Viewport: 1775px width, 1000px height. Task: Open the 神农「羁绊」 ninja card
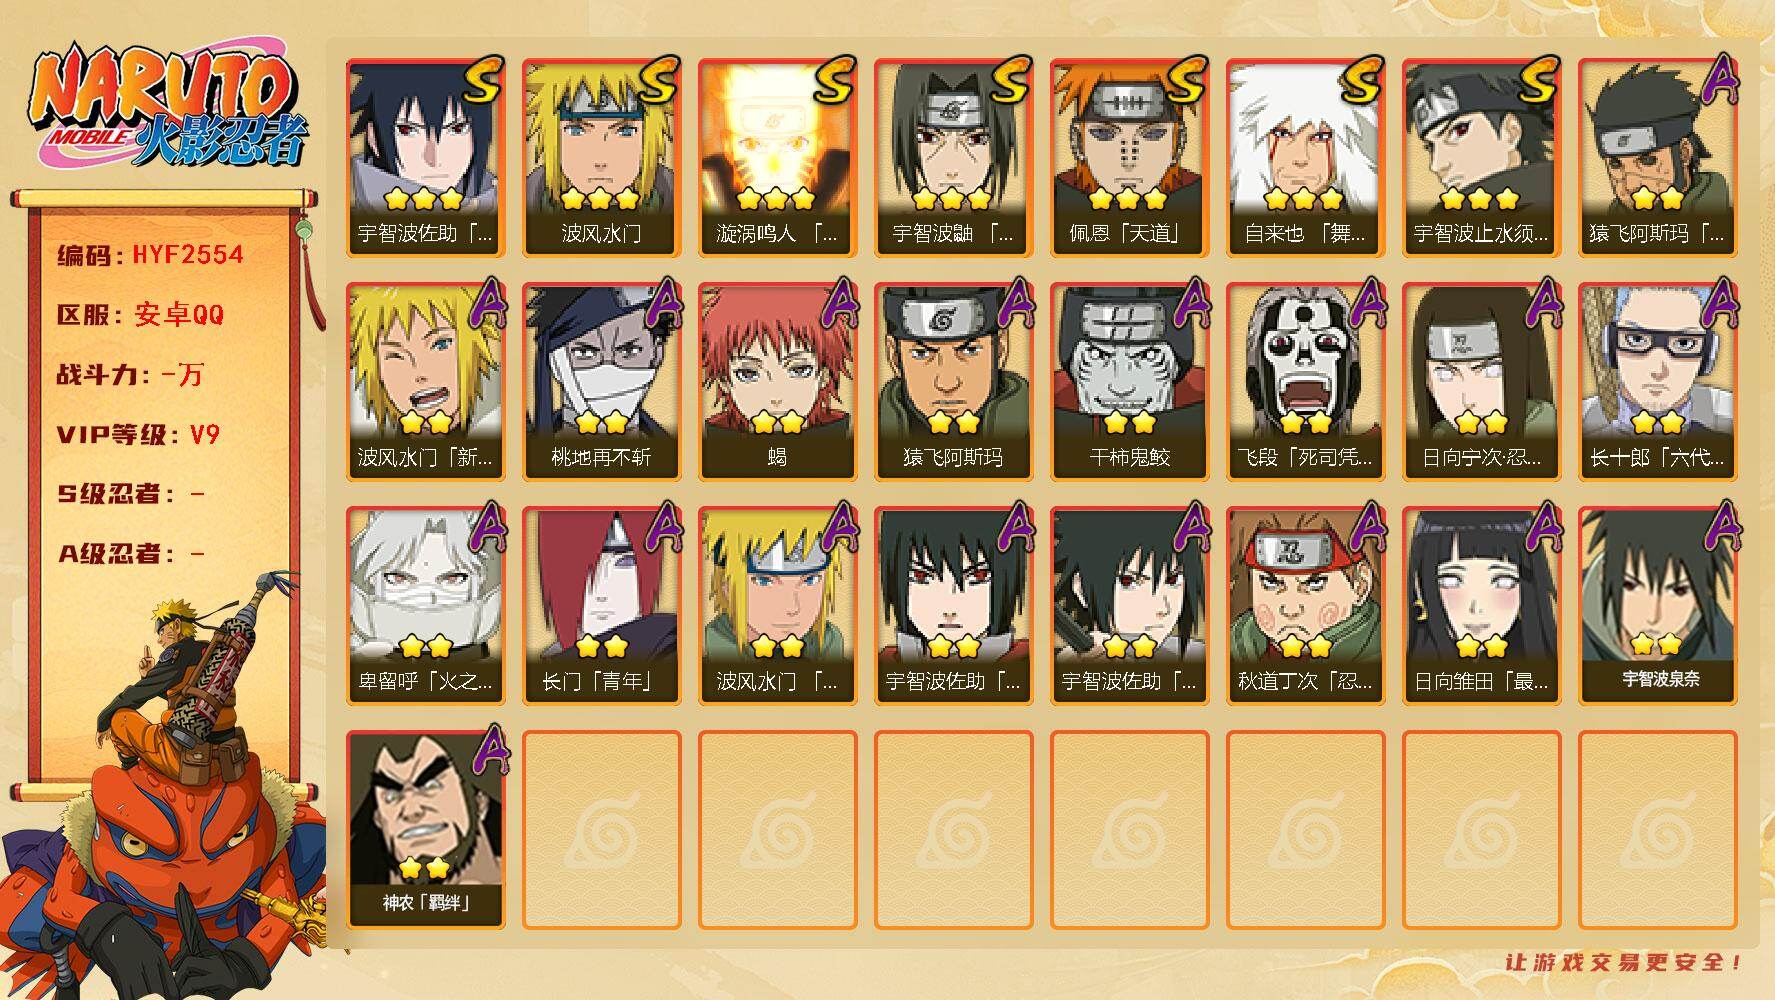(425, 830)
